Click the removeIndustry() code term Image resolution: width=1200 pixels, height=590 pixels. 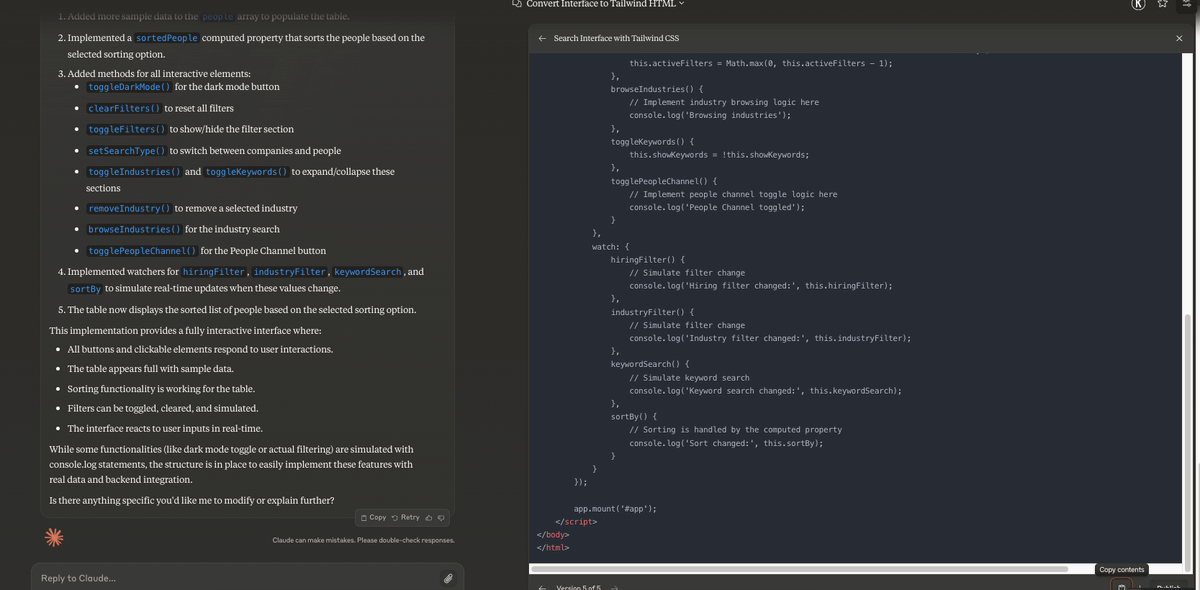[x=129, y=208]
